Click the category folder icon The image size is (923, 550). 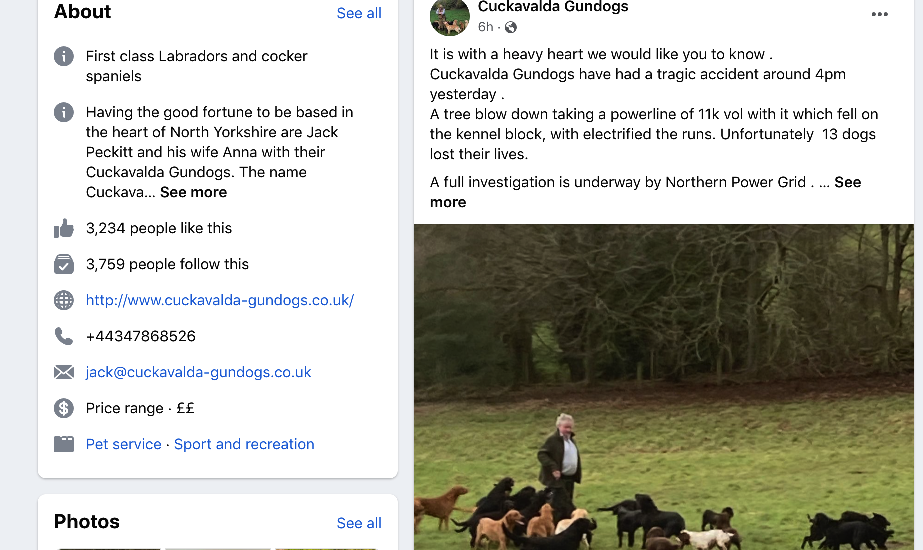click(x=64, y=444)
